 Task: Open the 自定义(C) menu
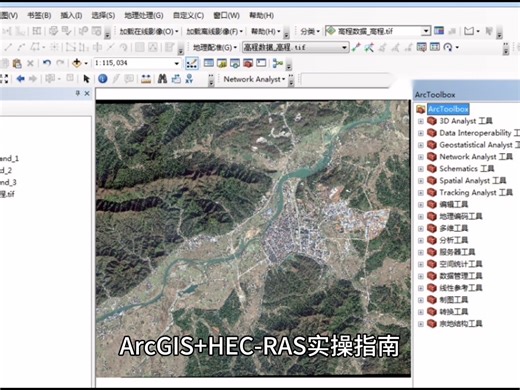click(188, 15)
